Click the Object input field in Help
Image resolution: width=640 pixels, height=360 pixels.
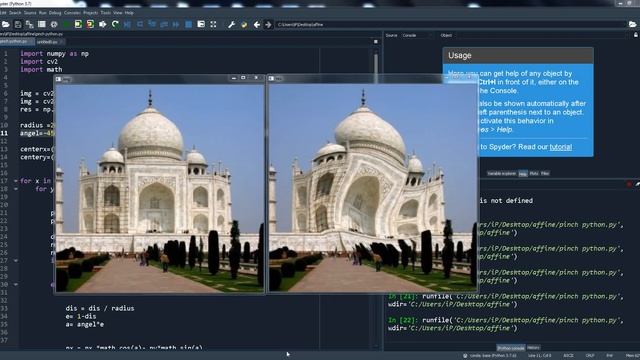[541, 36]
